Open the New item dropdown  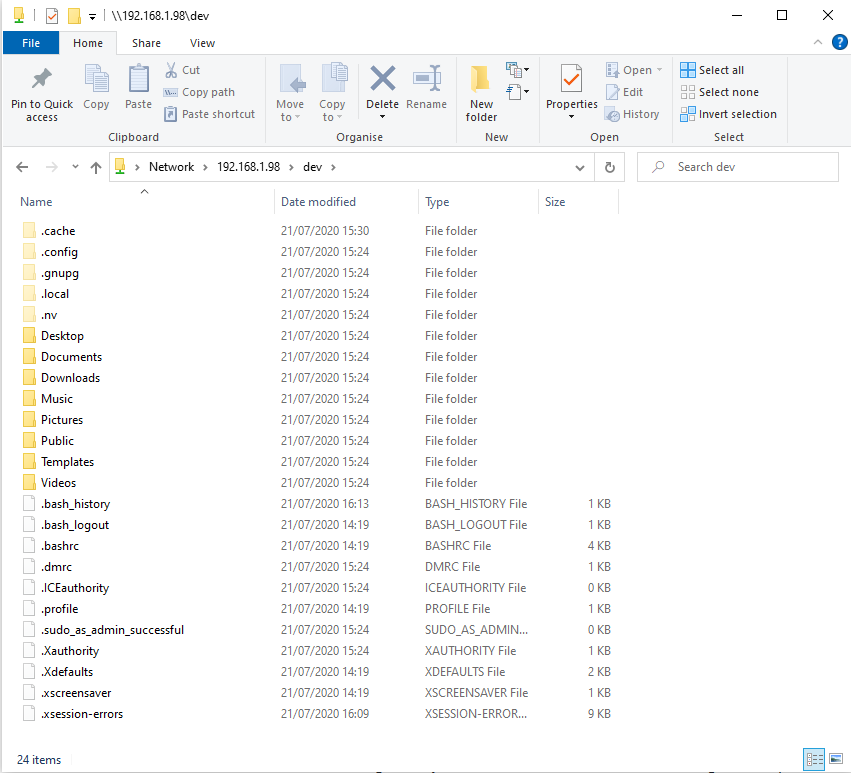518,69
